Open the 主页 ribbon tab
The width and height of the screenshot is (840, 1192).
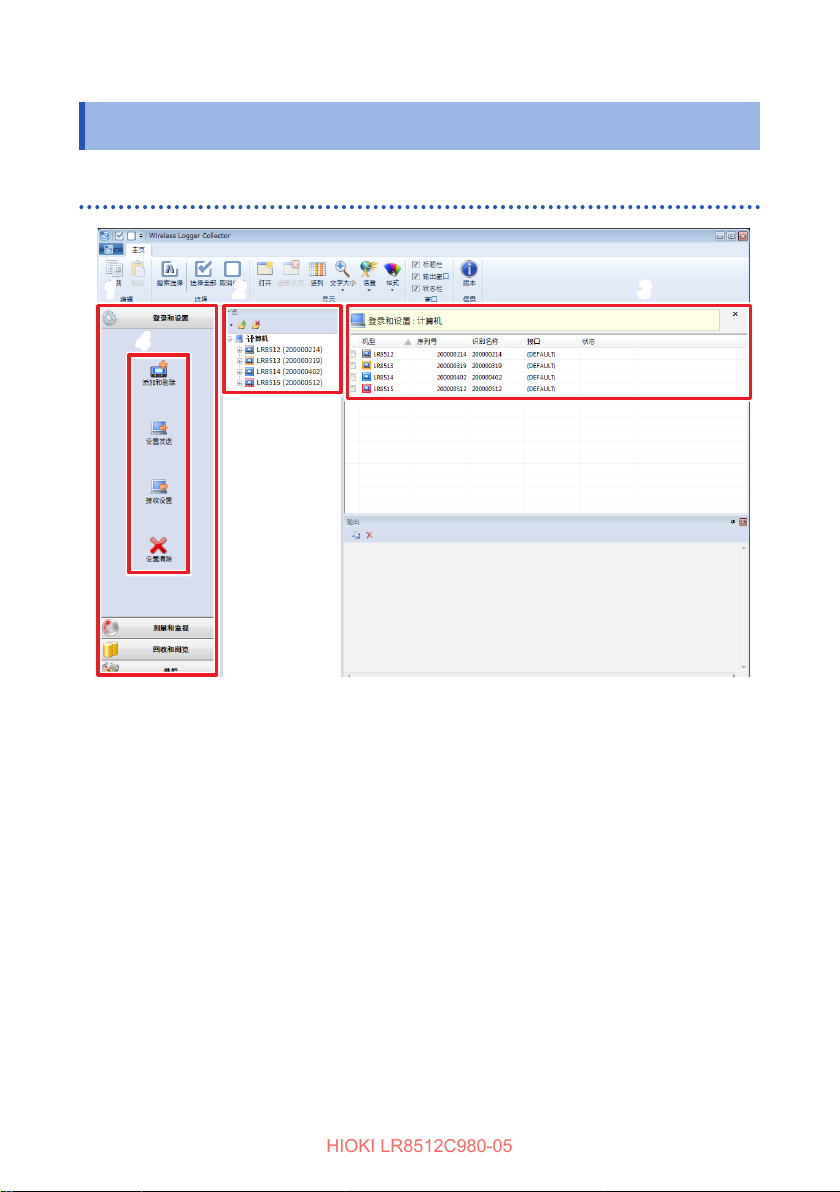(x=138, y=249)
